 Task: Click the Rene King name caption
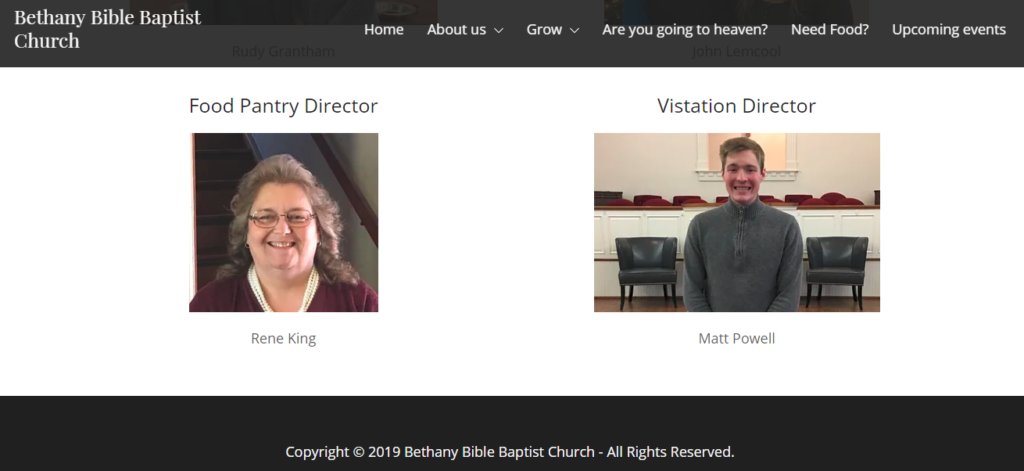pos(283,338)
